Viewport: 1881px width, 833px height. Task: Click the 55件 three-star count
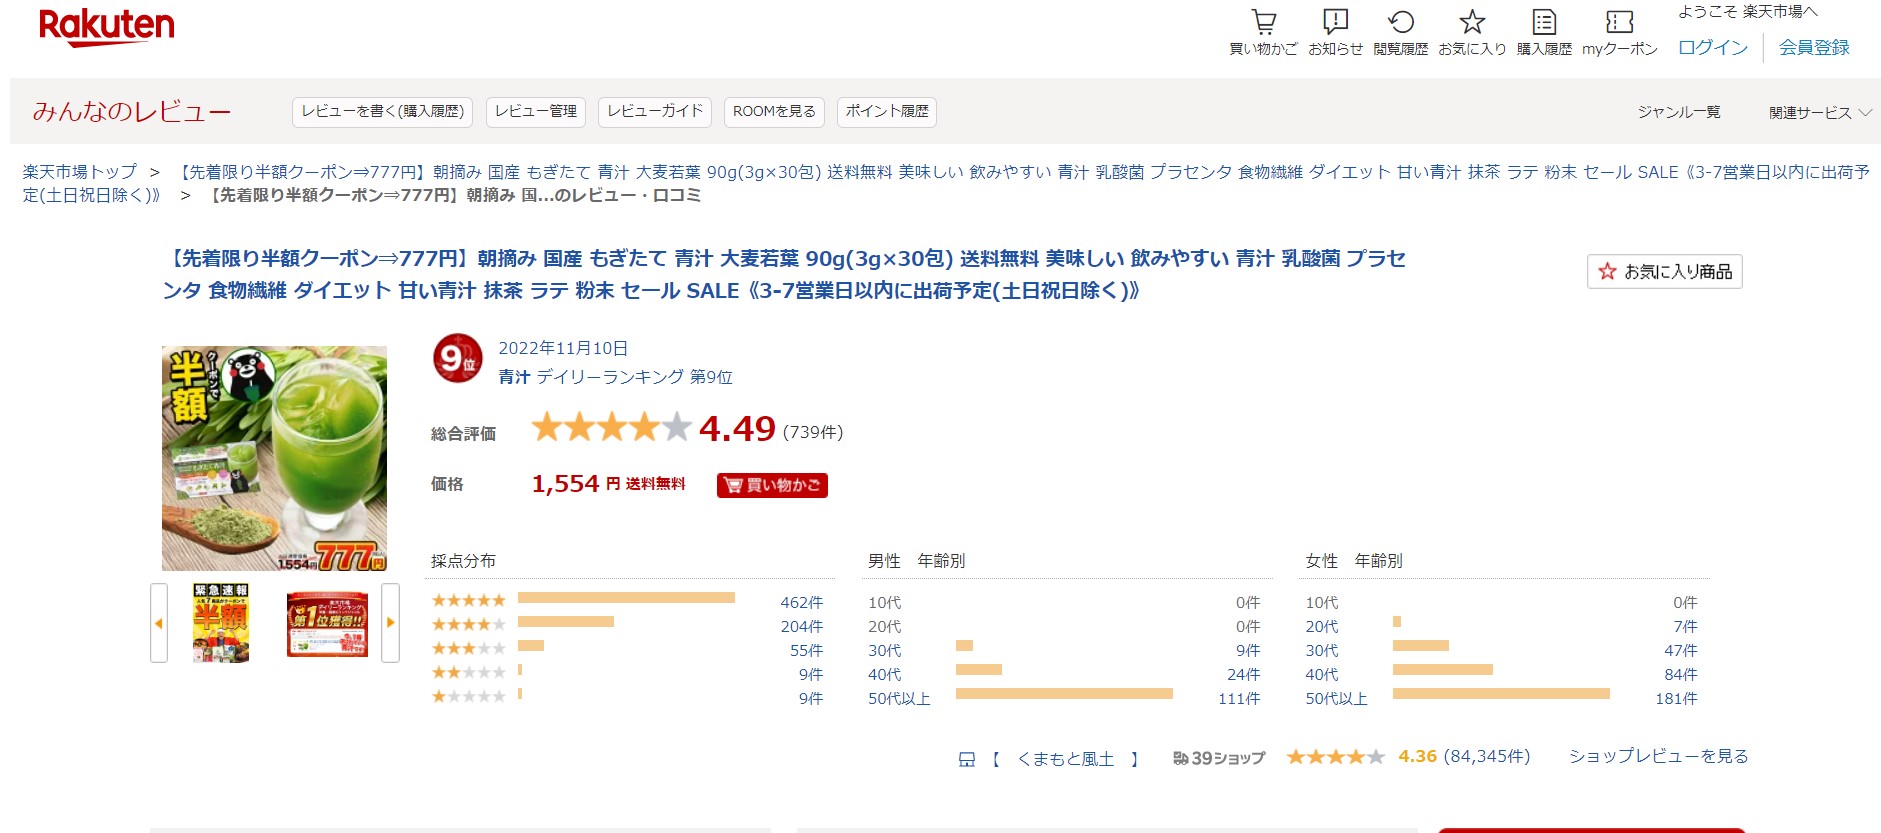pyautogui.click(x=806, y=650)
